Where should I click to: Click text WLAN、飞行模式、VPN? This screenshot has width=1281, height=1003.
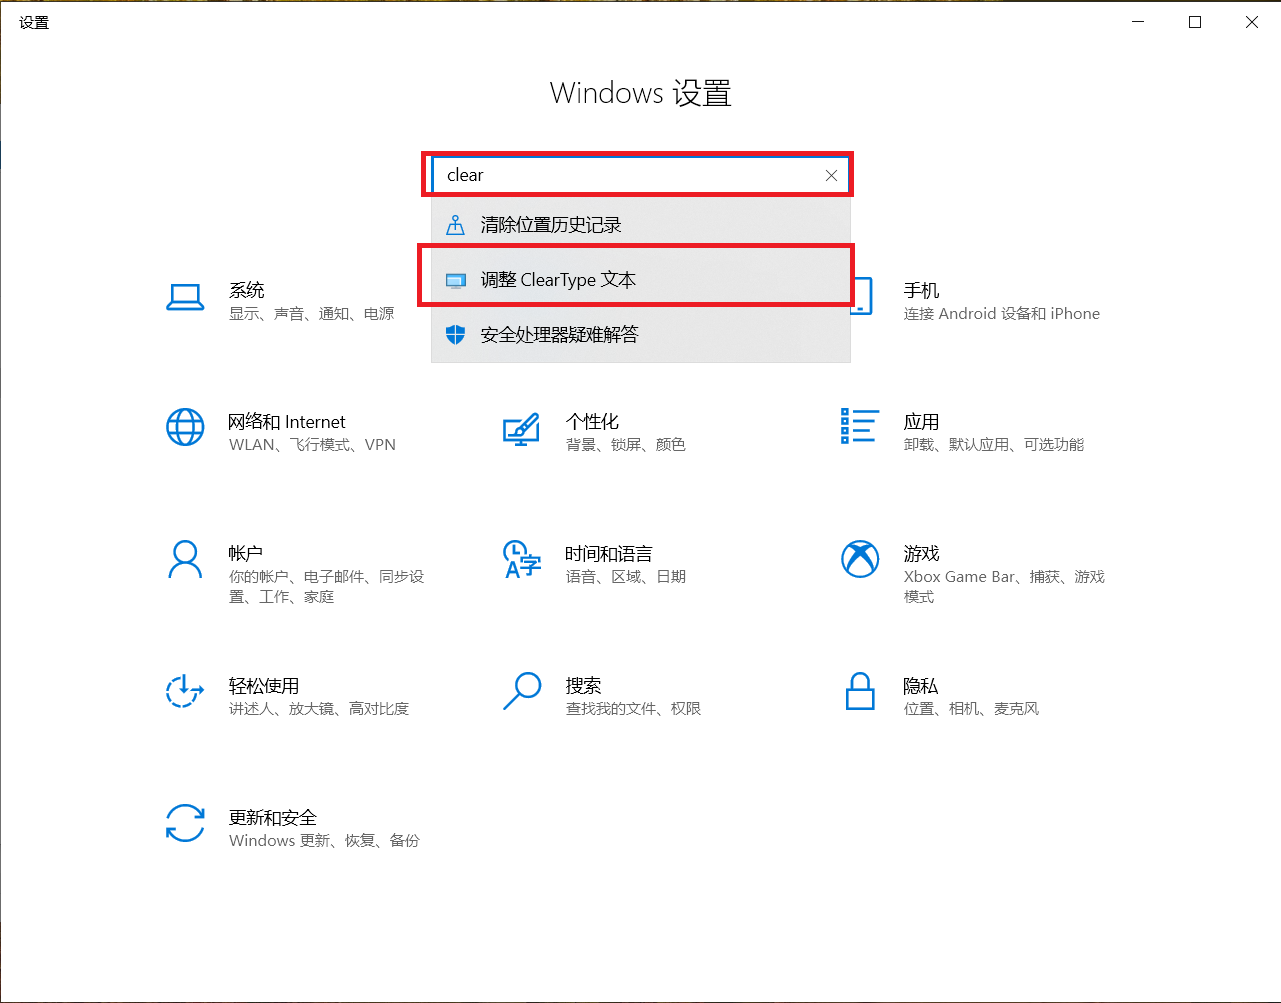pyautogui.click(x=312, y=445)
